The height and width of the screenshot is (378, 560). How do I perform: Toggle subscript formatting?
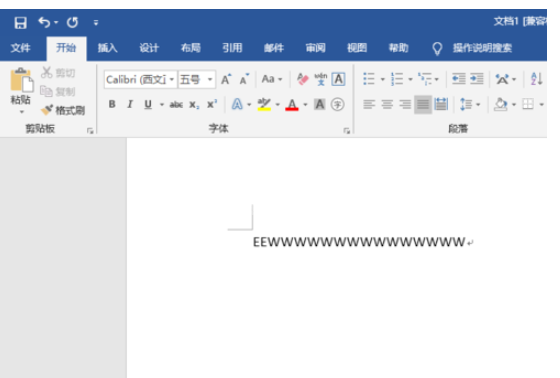pyautogui.click(x=194, y=105)
